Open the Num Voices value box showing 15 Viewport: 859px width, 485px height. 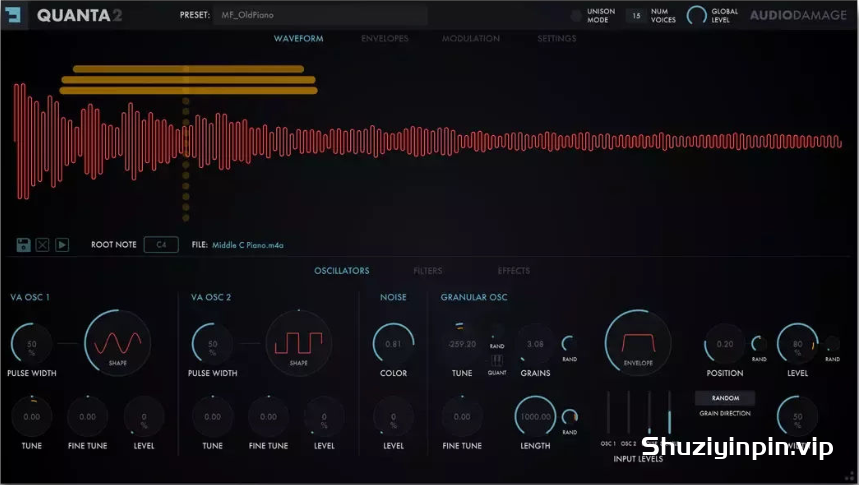635,16
